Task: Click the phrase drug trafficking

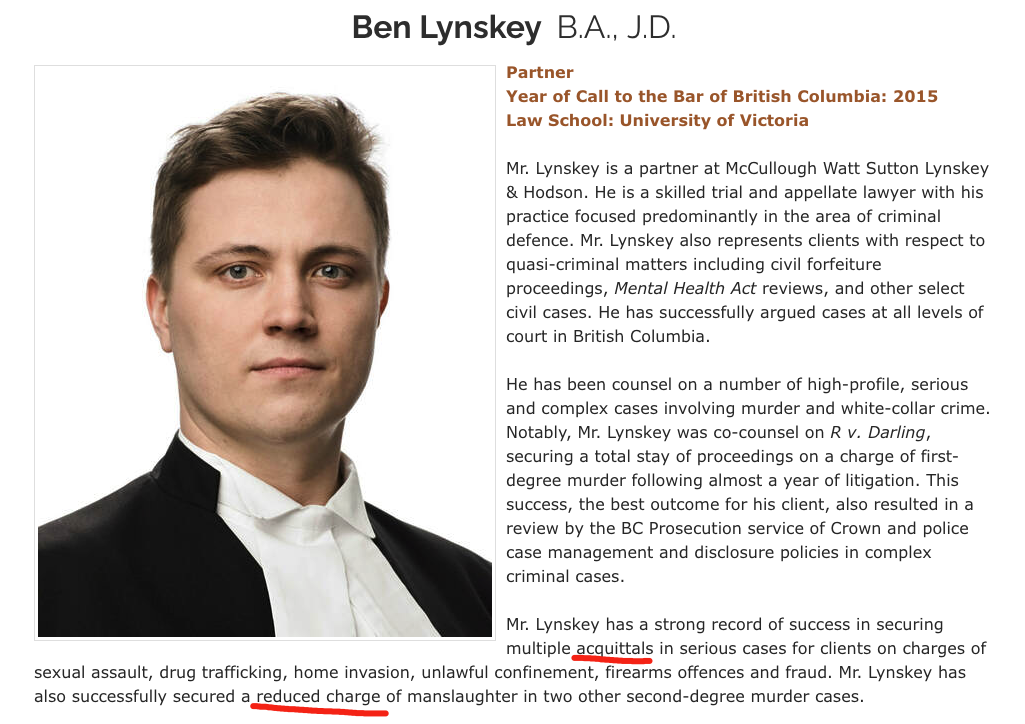Action: pyautogui.click(x=220, y=672)
